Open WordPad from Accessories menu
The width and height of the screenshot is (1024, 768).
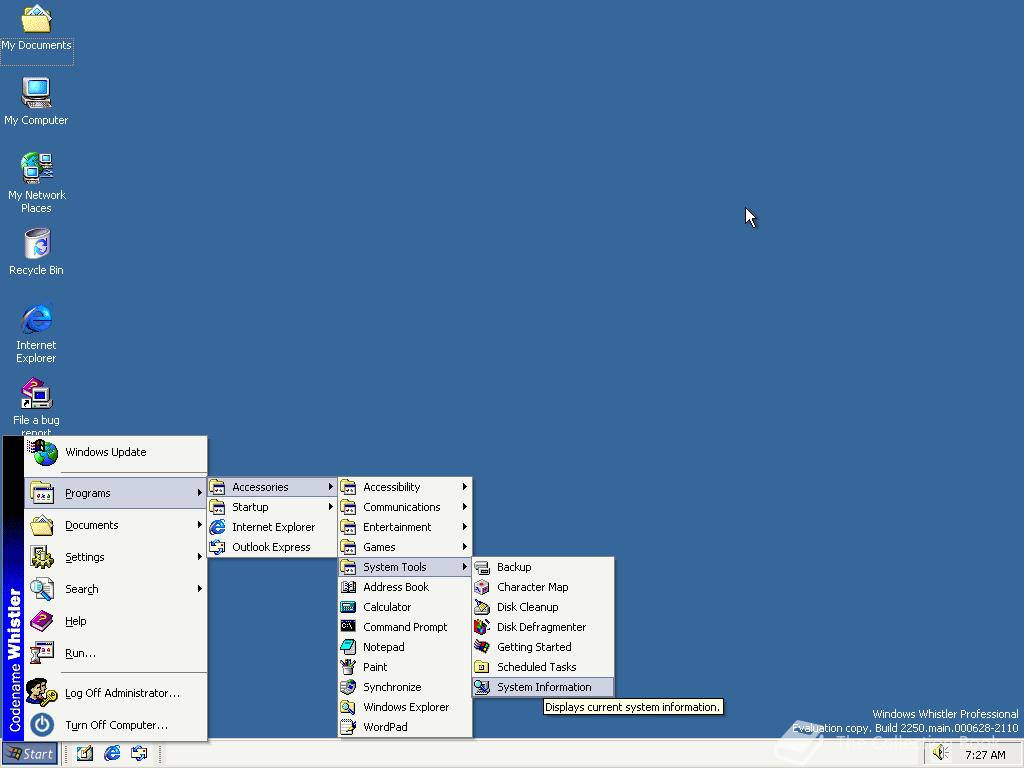pos(405,728)
